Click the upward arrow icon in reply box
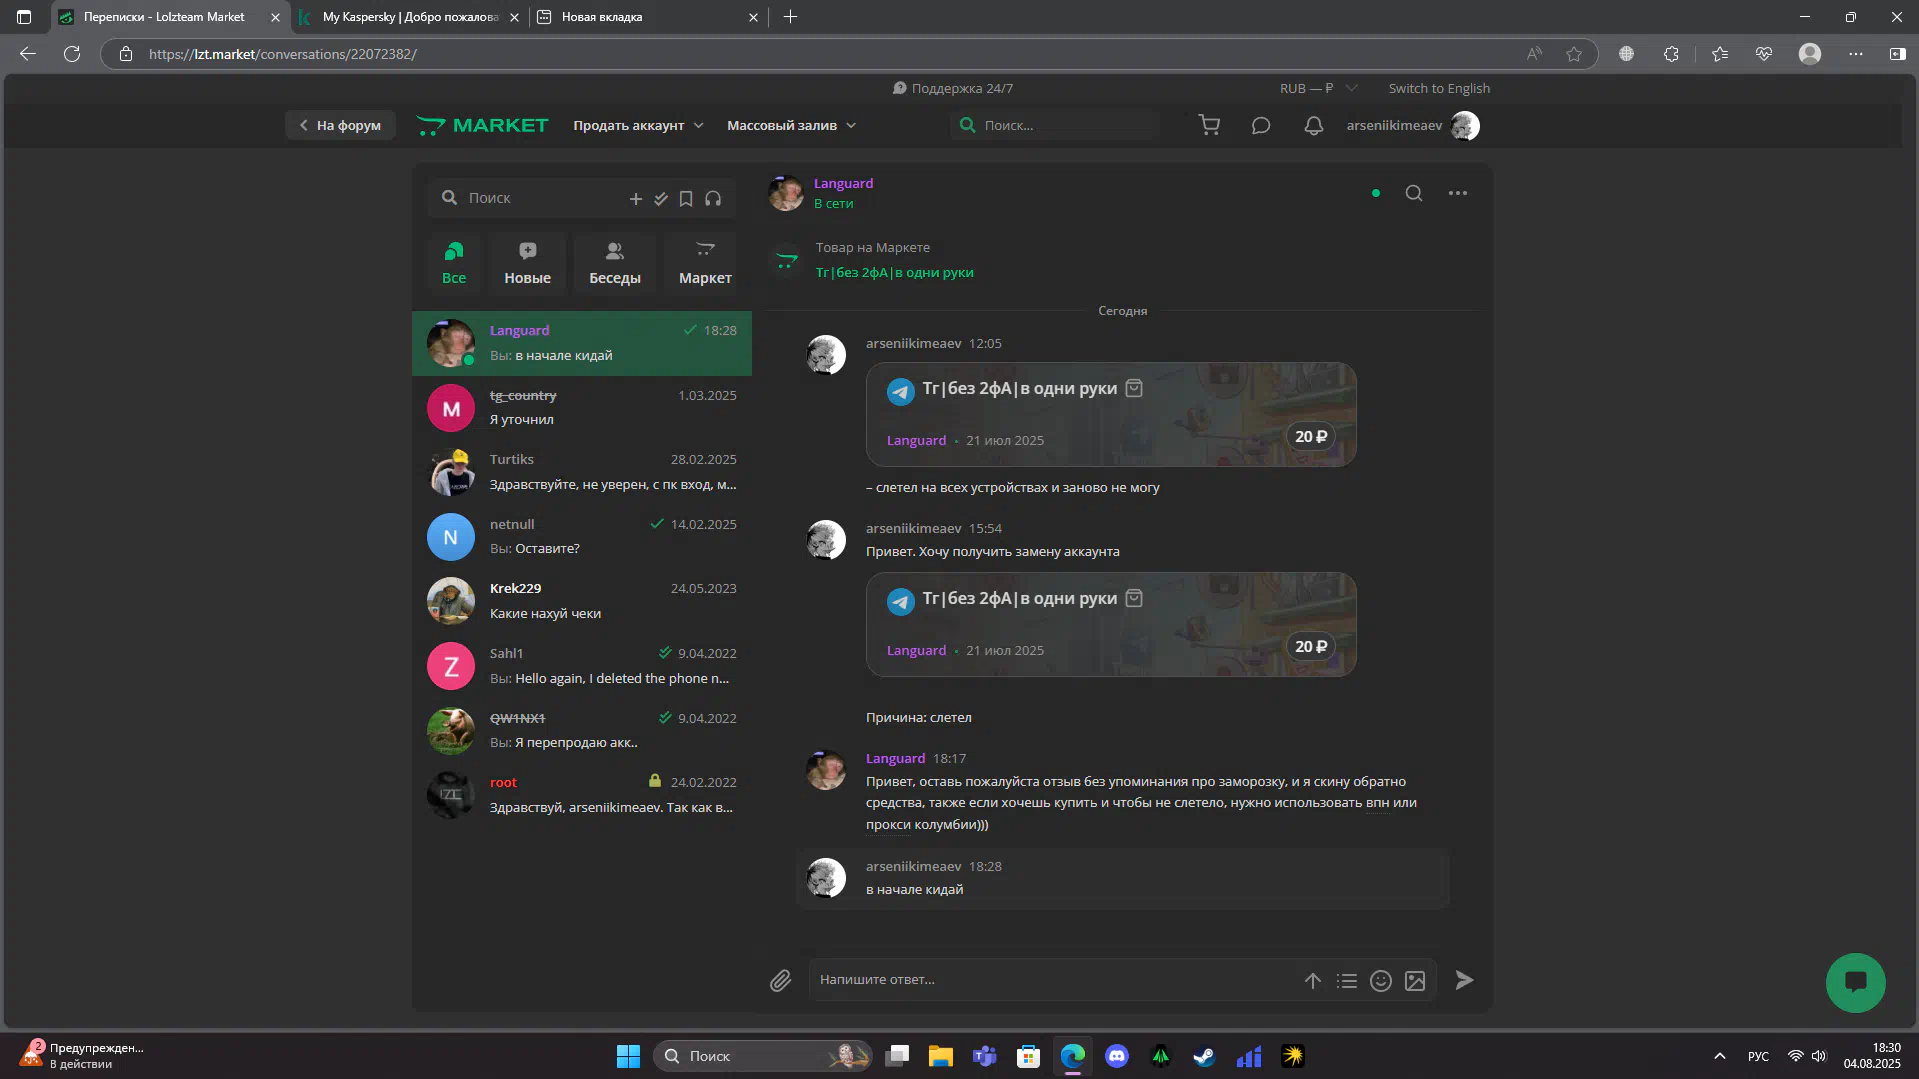Viewport: 1919px width, 1079px height. [1312, 981]
